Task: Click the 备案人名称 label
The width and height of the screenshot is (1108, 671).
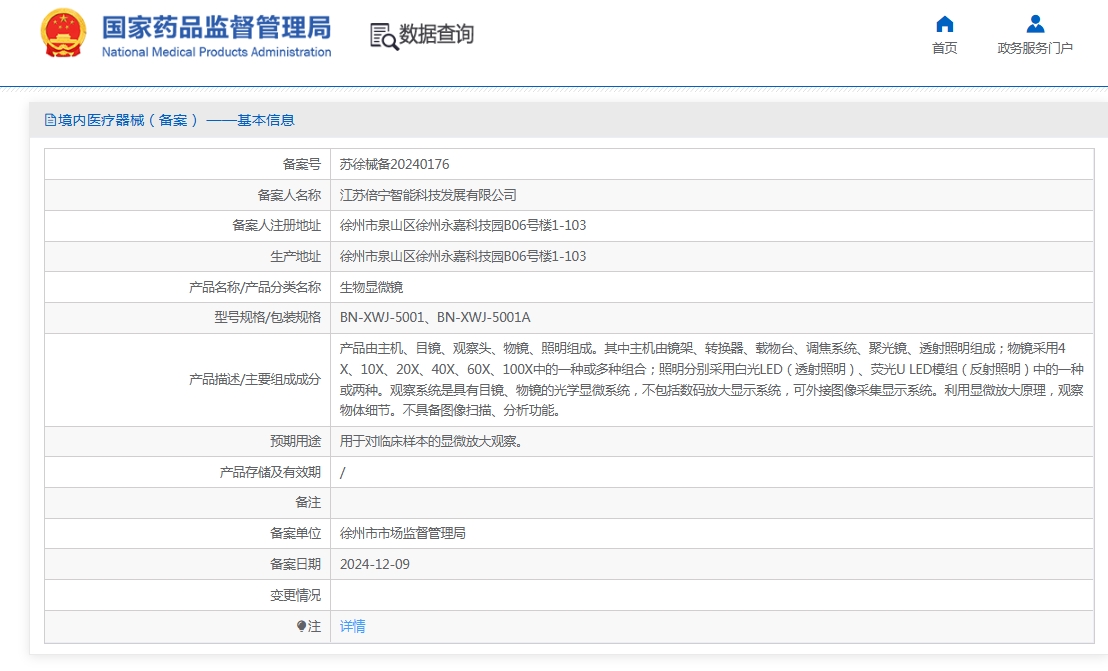Action: pos(289,195)
